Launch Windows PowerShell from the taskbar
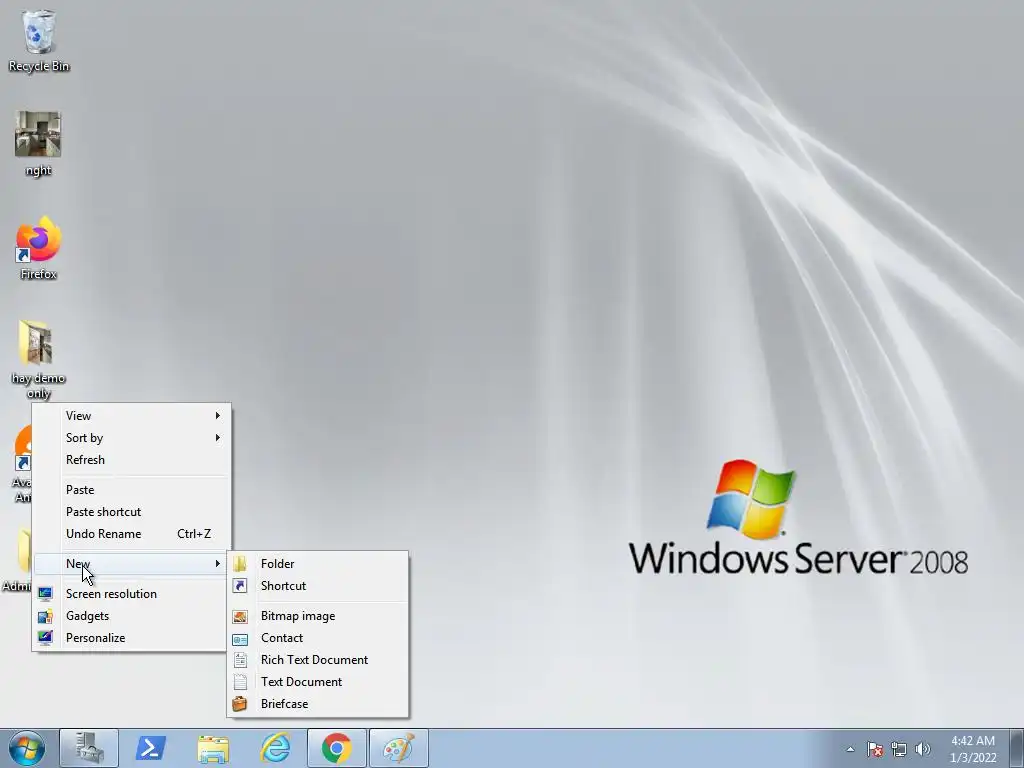This screenshot has height=768, width=1024. pyautogui.click(x=150, y=748)
